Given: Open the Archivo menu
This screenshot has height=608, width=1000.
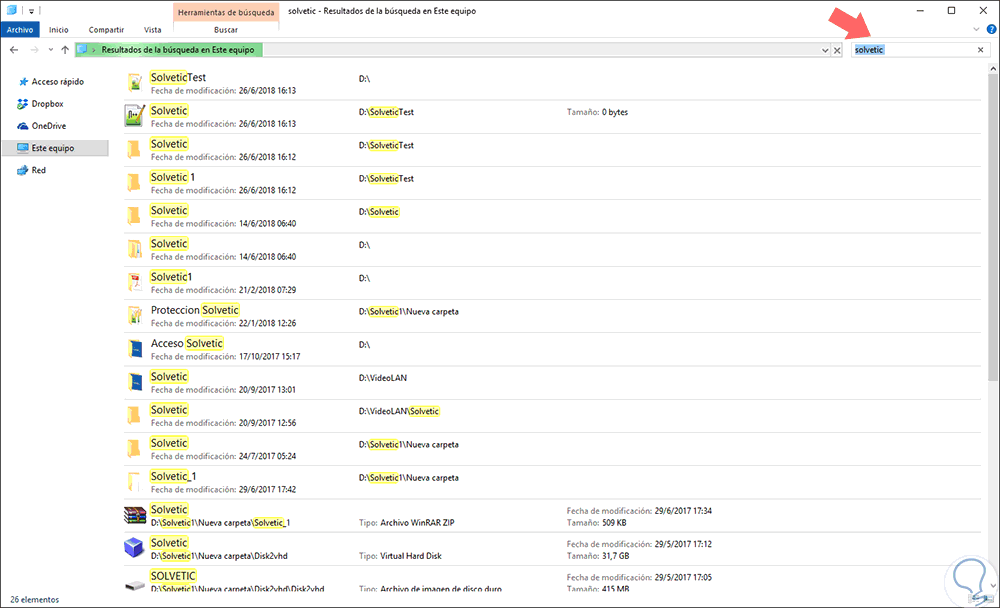Looking at the screenshot, I should [x=20, y=30].
